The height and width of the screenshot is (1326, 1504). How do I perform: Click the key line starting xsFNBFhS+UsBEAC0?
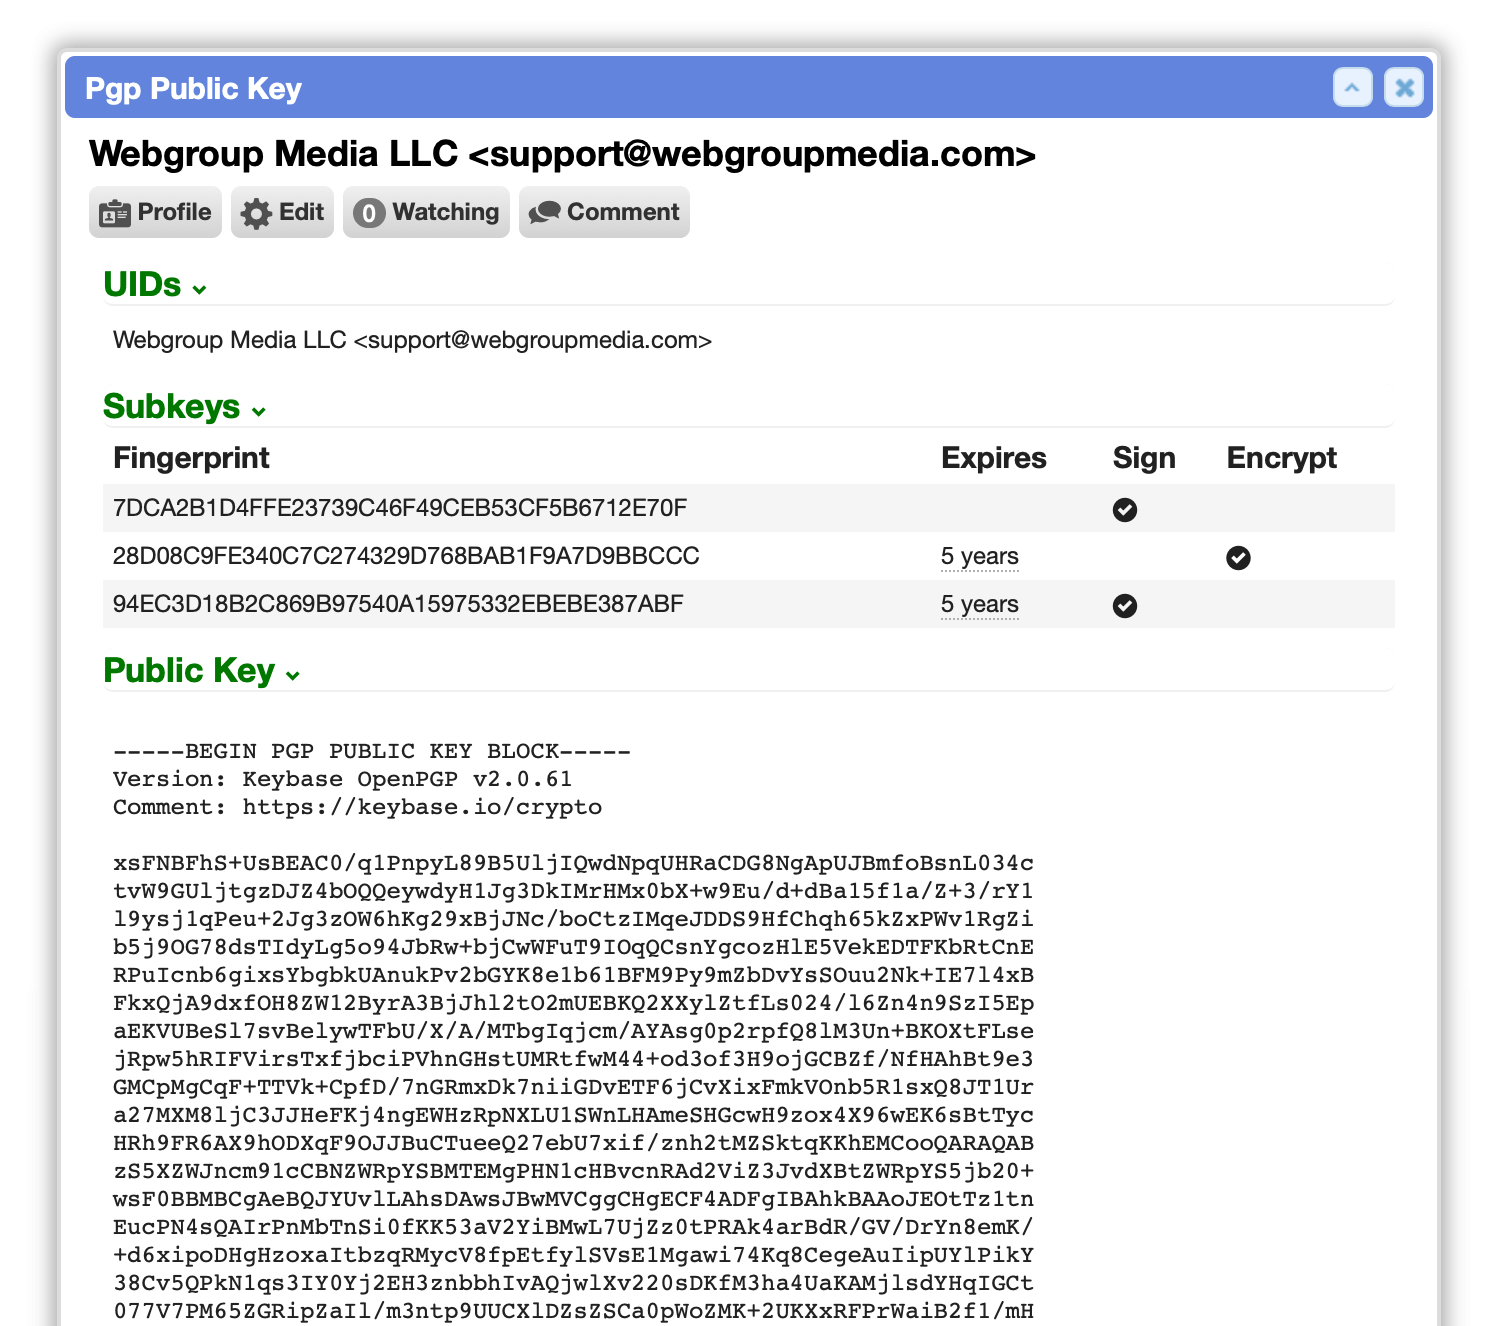point(573,863)
